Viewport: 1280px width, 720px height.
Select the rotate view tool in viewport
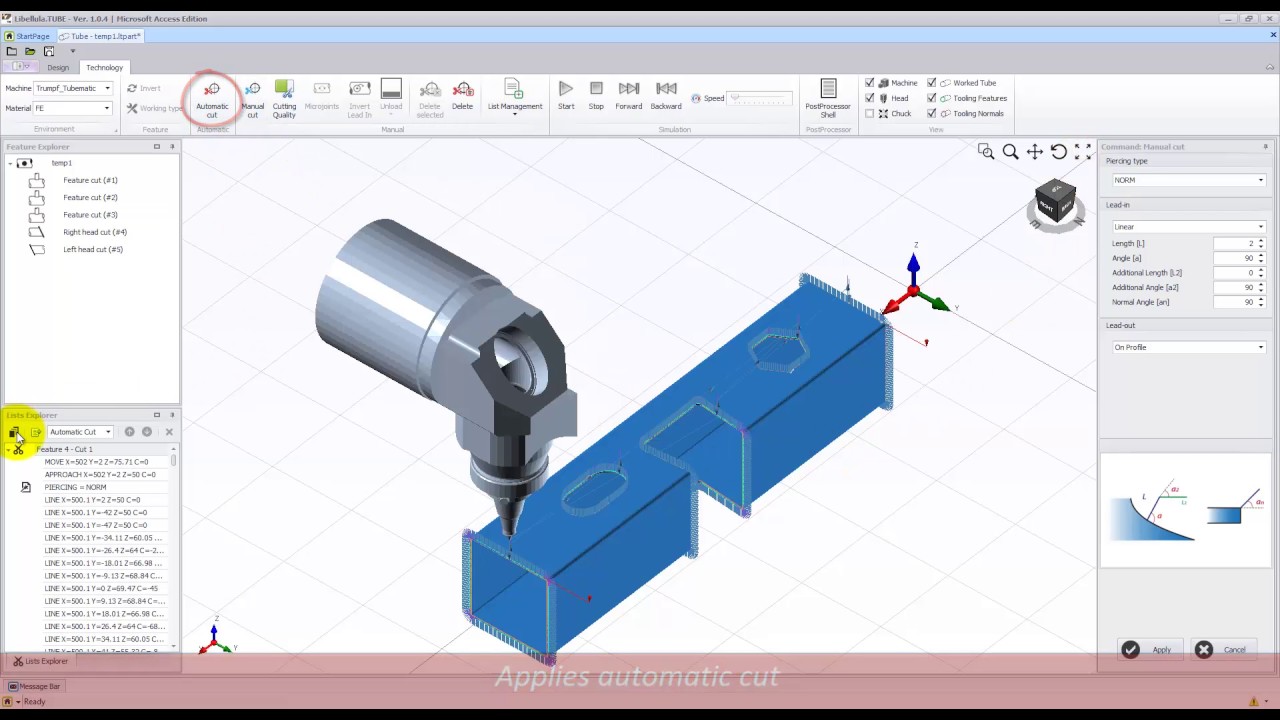1059,151
